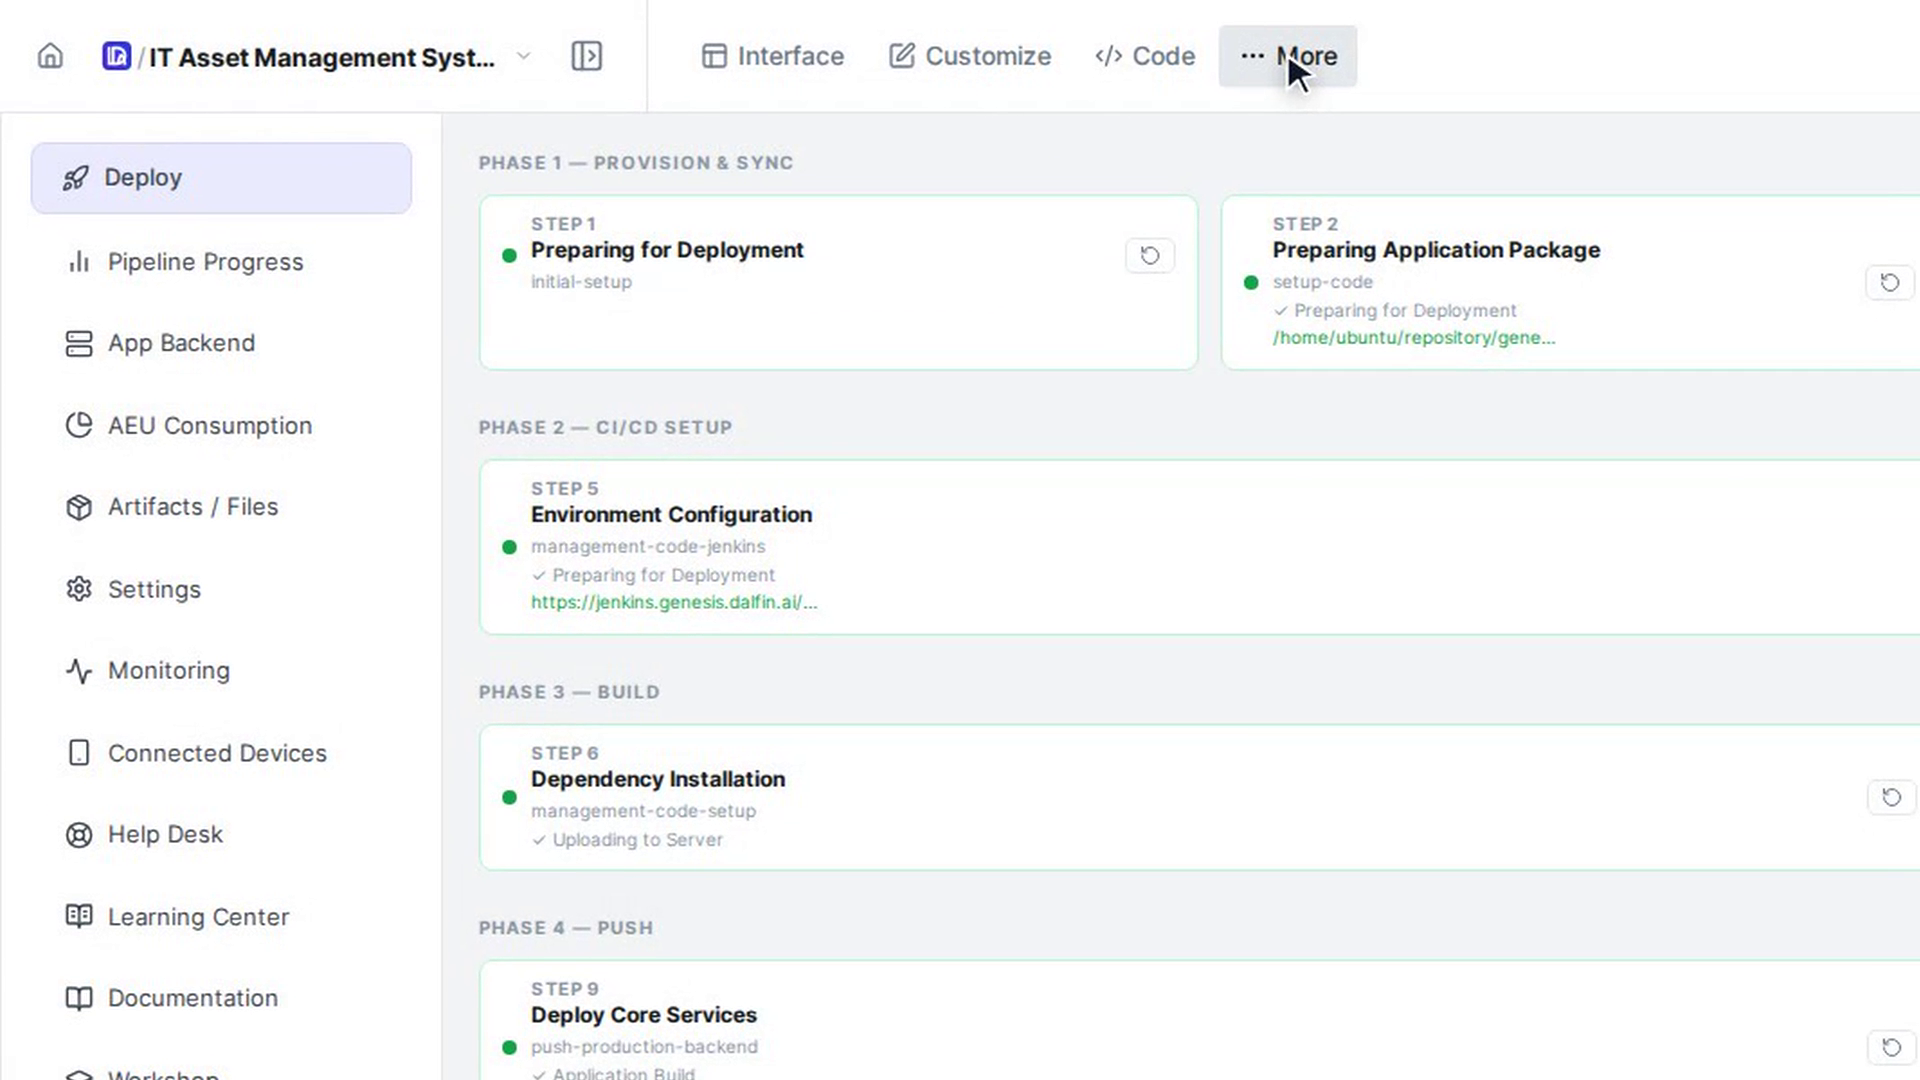Click the IT Asset Management project logo
Image resolution: width=1920 pixels, height=1080 pixels.
(116, 56)
